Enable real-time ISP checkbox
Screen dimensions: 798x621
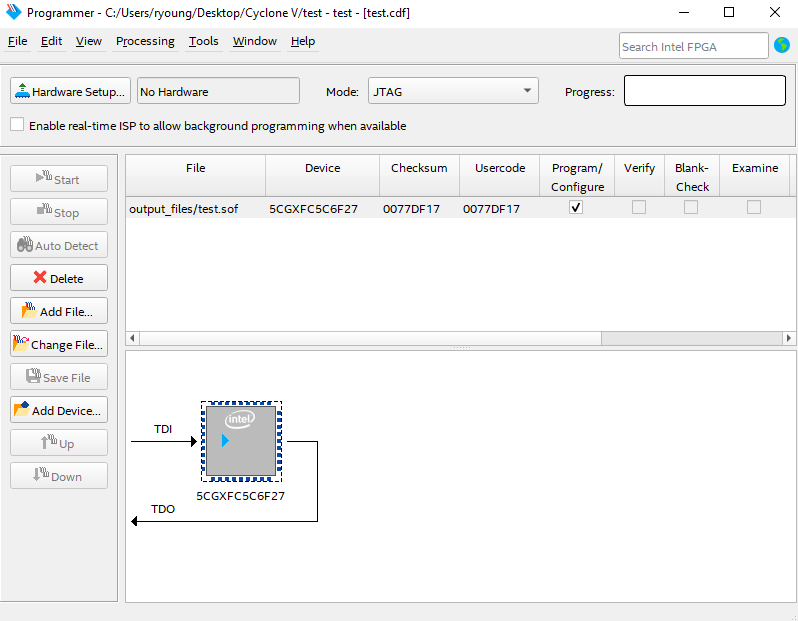pyautogui.click(x=17, y=124)
